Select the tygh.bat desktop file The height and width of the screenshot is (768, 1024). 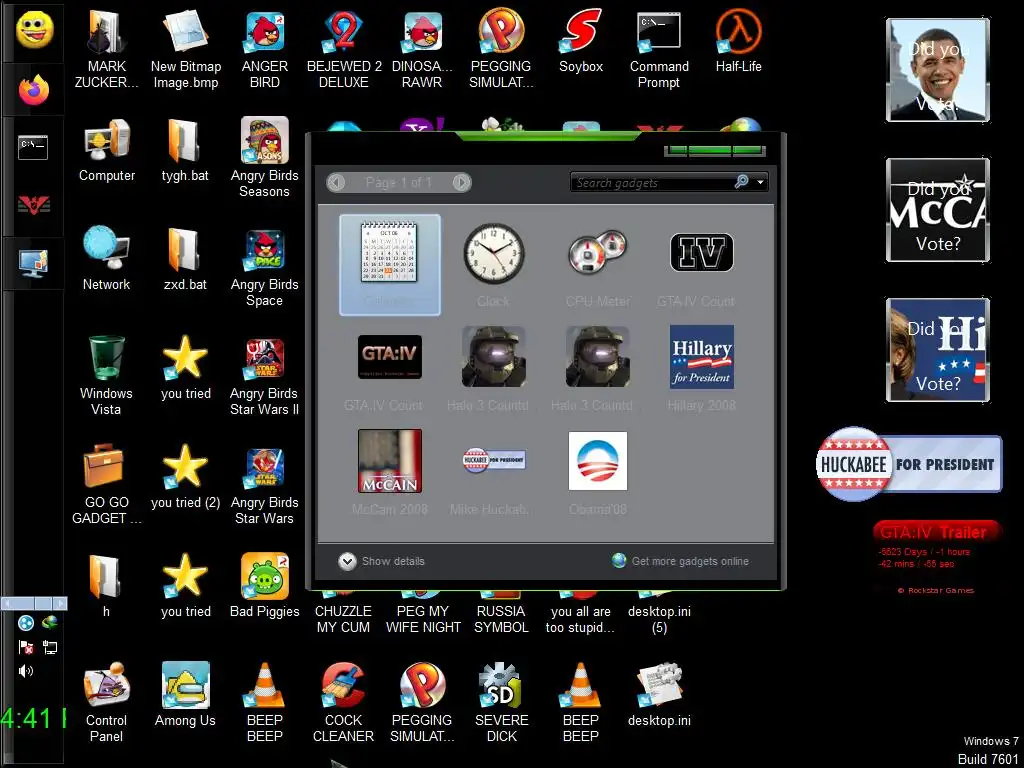click(x=185, y=151)
